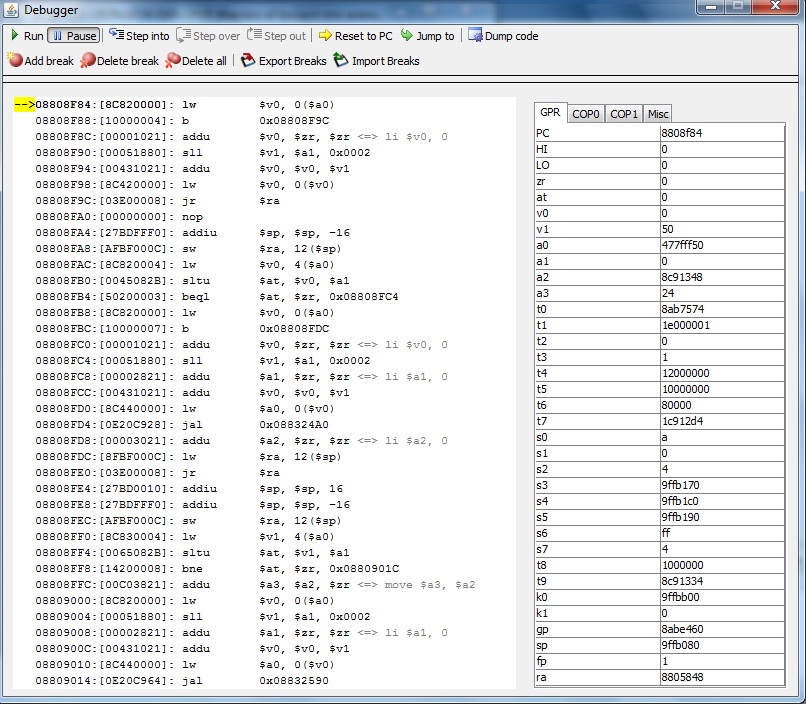Toggle the Pause button

(73, 36)
